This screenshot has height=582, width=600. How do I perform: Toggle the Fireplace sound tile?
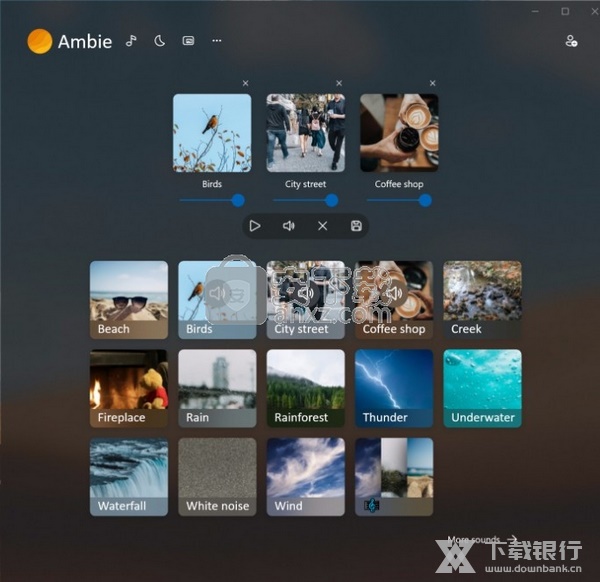coord(129,388)
